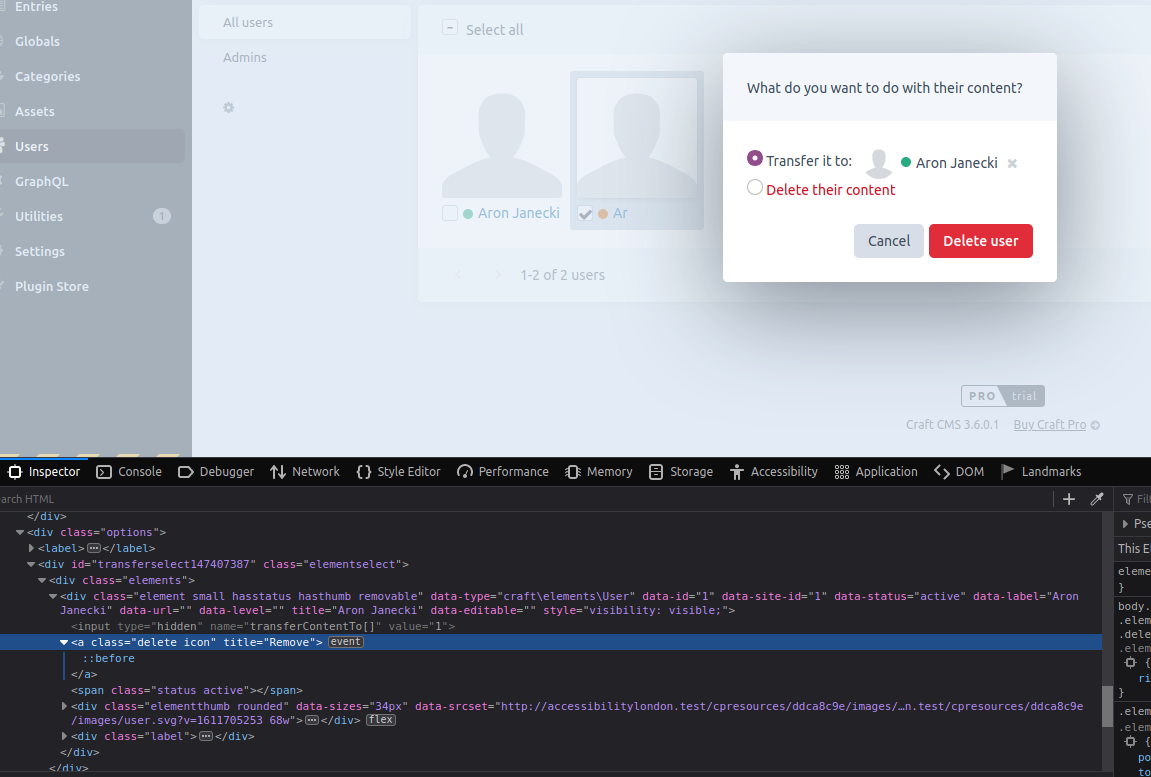Expand the elementthumb rounded div node
The width and height of the screenshot is (1151, 777).
coord(64,705)
